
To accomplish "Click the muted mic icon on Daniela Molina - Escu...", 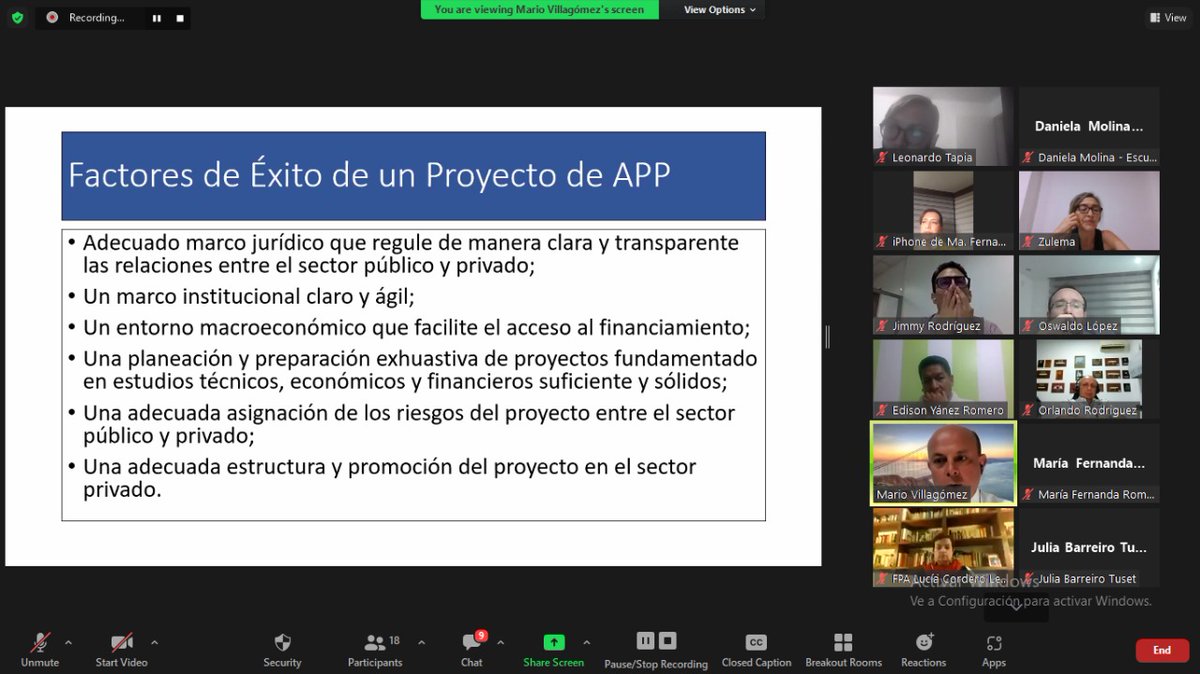I will tap(1028, 158).
